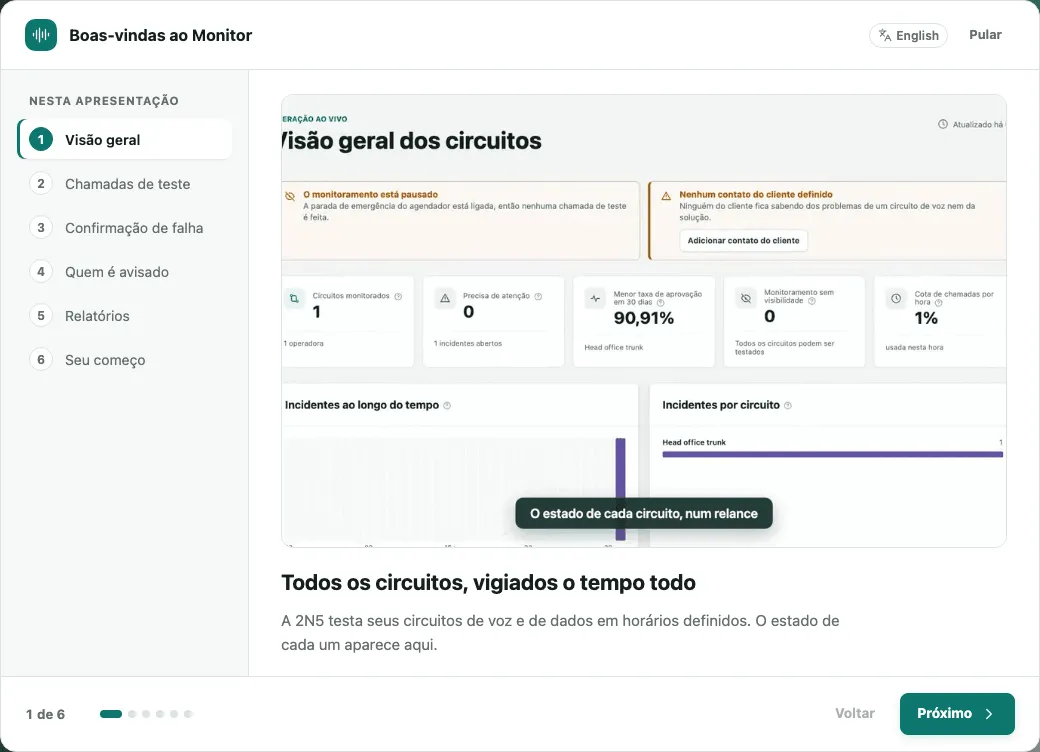Go to step 3 Confirmação de falha

(125, 227)
